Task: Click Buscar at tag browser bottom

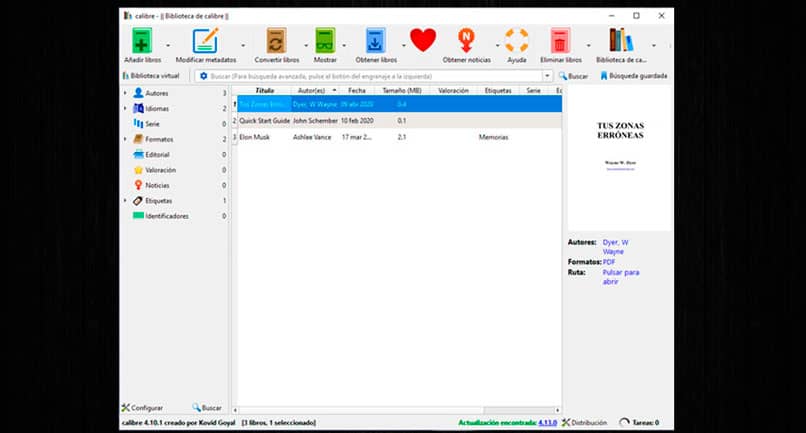Action: click(207, 408)
